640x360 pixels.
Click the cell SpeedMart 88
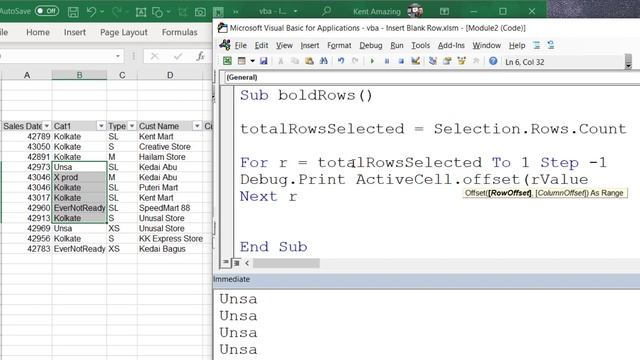[x=170, y=208]
